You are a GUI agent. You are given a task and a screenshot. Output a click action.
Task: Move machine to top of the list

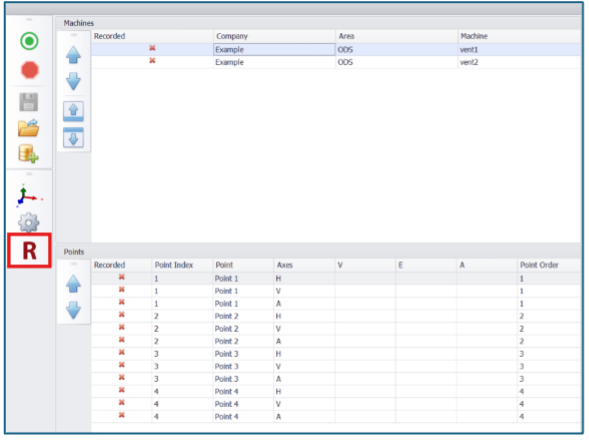coord(73,111)
